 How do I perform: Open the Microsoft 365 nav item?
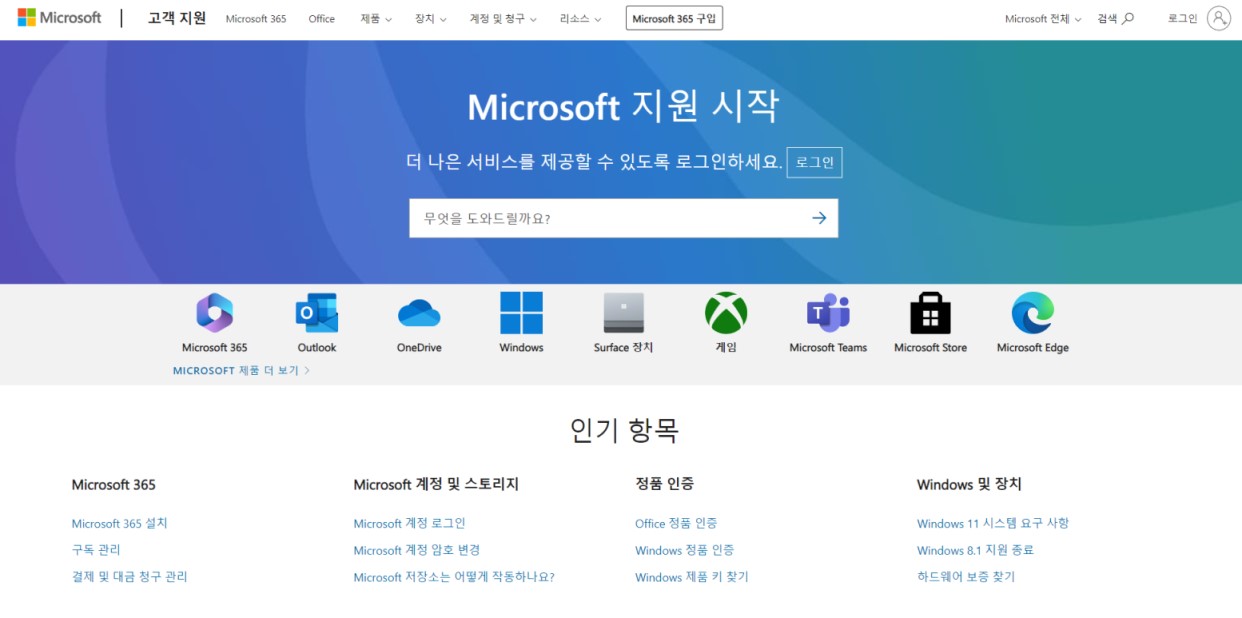(x=256, y=19)
